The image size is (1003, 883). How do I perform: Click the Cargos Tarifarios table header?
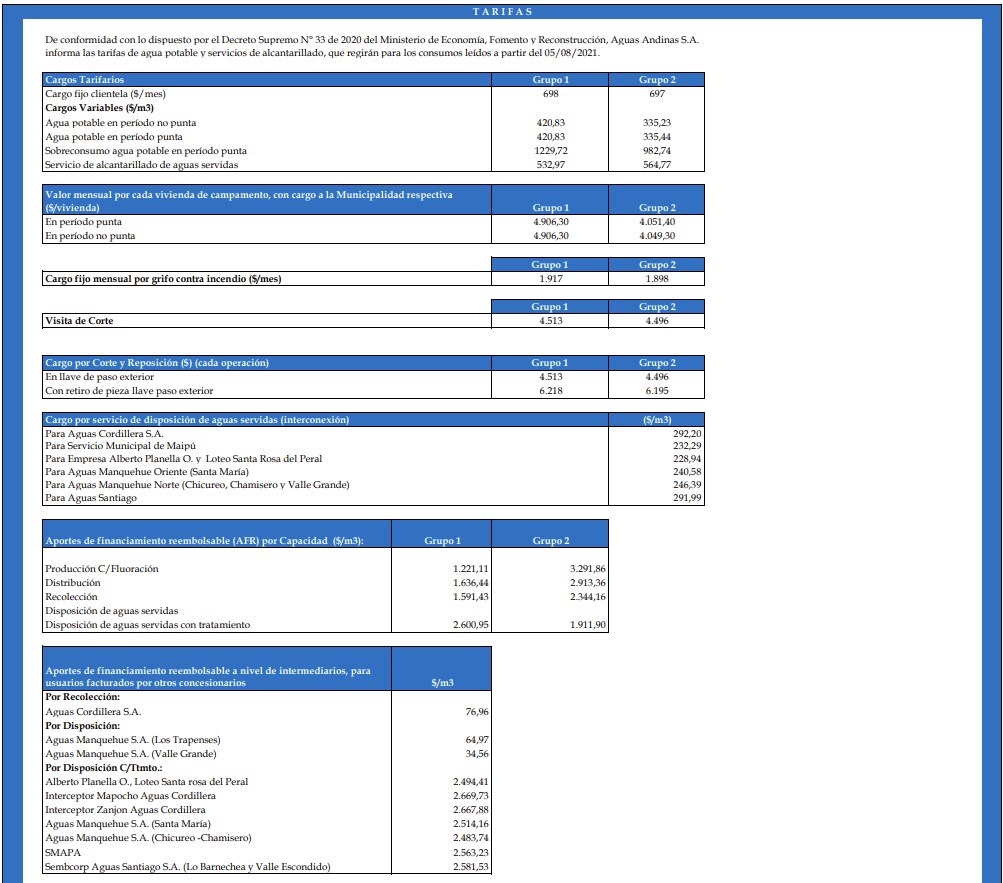85,79
